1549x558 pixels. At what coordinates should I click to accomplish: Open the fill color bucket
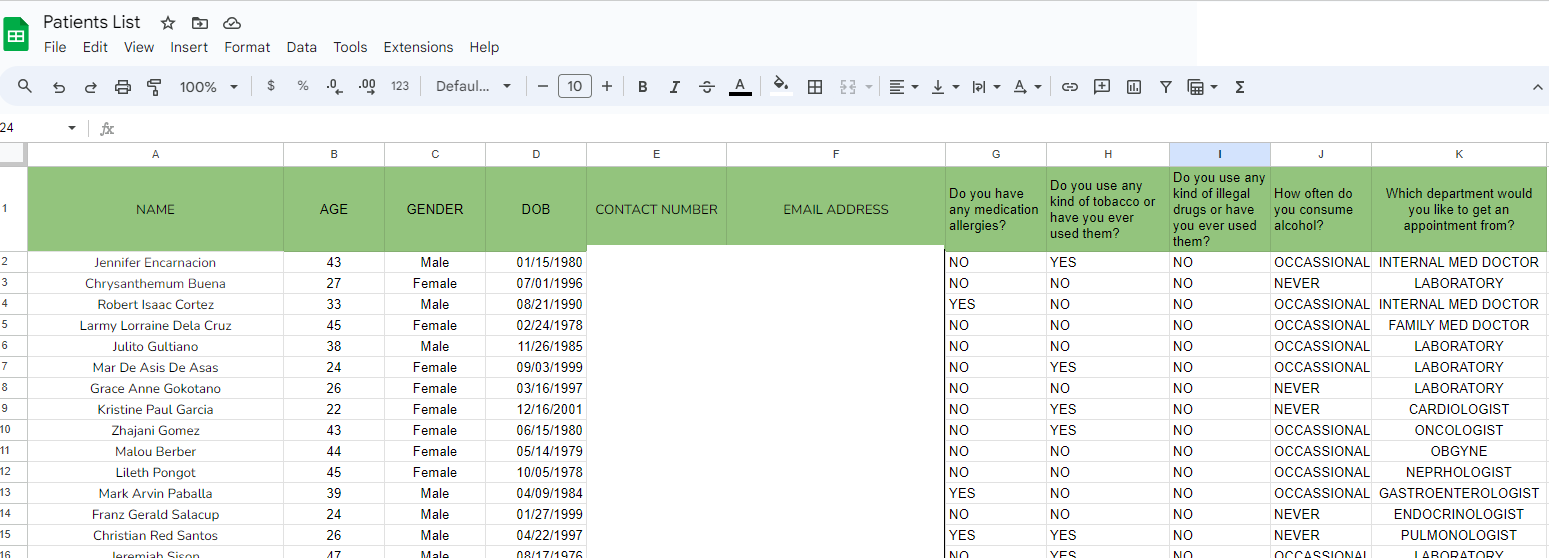tap(781, 87)
